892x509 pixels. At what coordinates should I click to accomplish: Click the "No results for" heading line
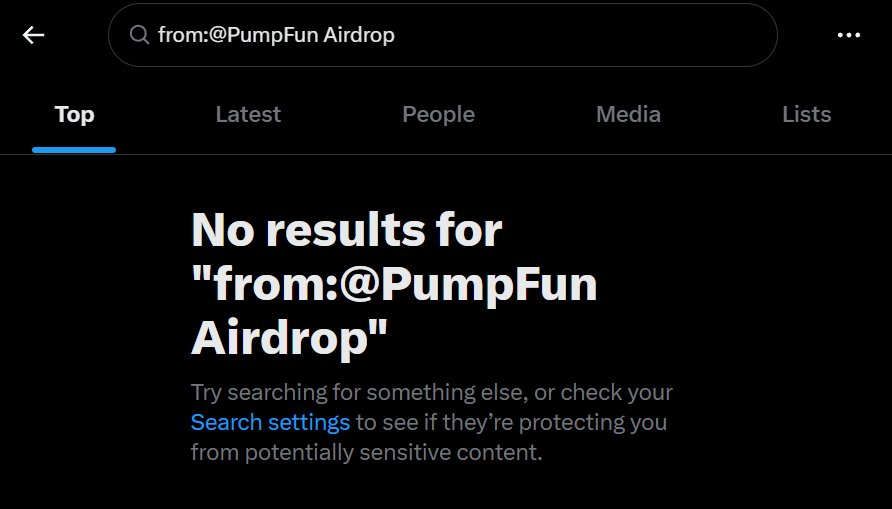point(346,231)
